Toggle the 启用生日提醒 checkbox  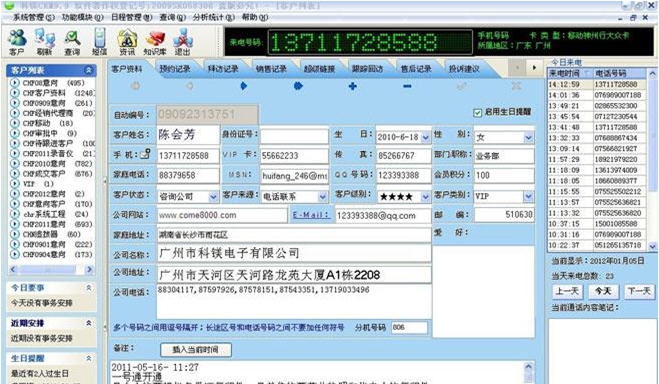point(477,112)
